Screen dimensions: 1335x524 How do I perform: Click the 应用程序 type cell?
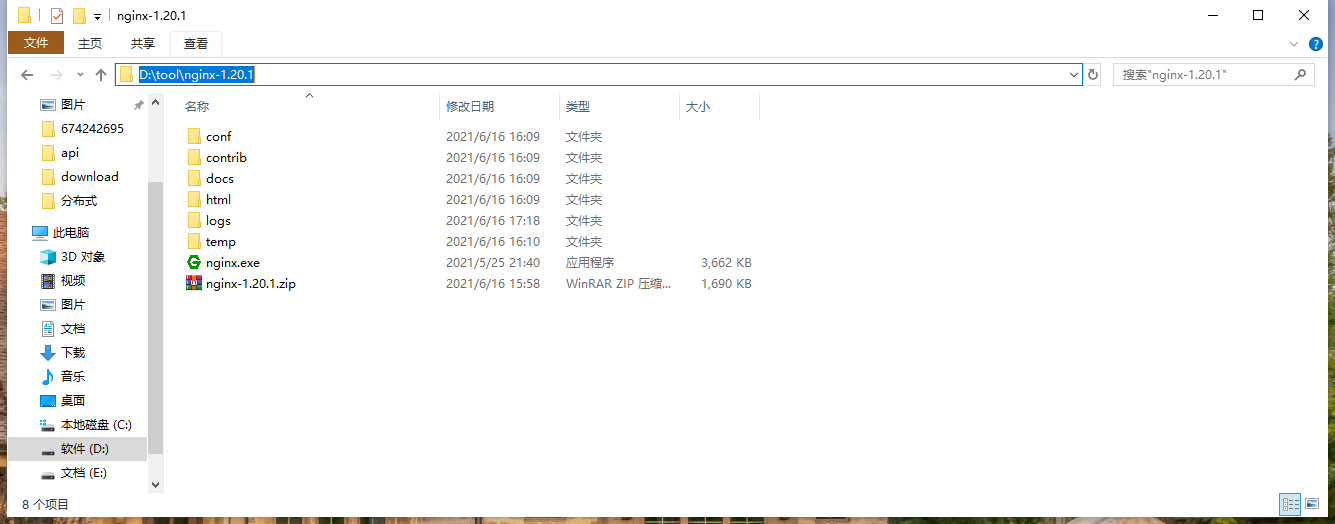pyautogui.click(x=590, y=262)
